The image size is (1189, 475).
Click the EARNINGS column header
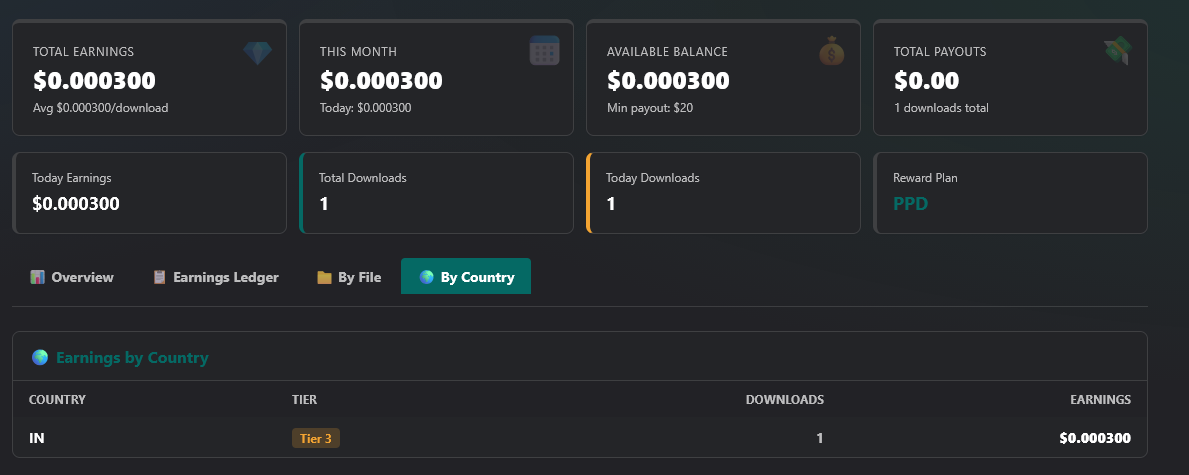tap(1100, 399)
